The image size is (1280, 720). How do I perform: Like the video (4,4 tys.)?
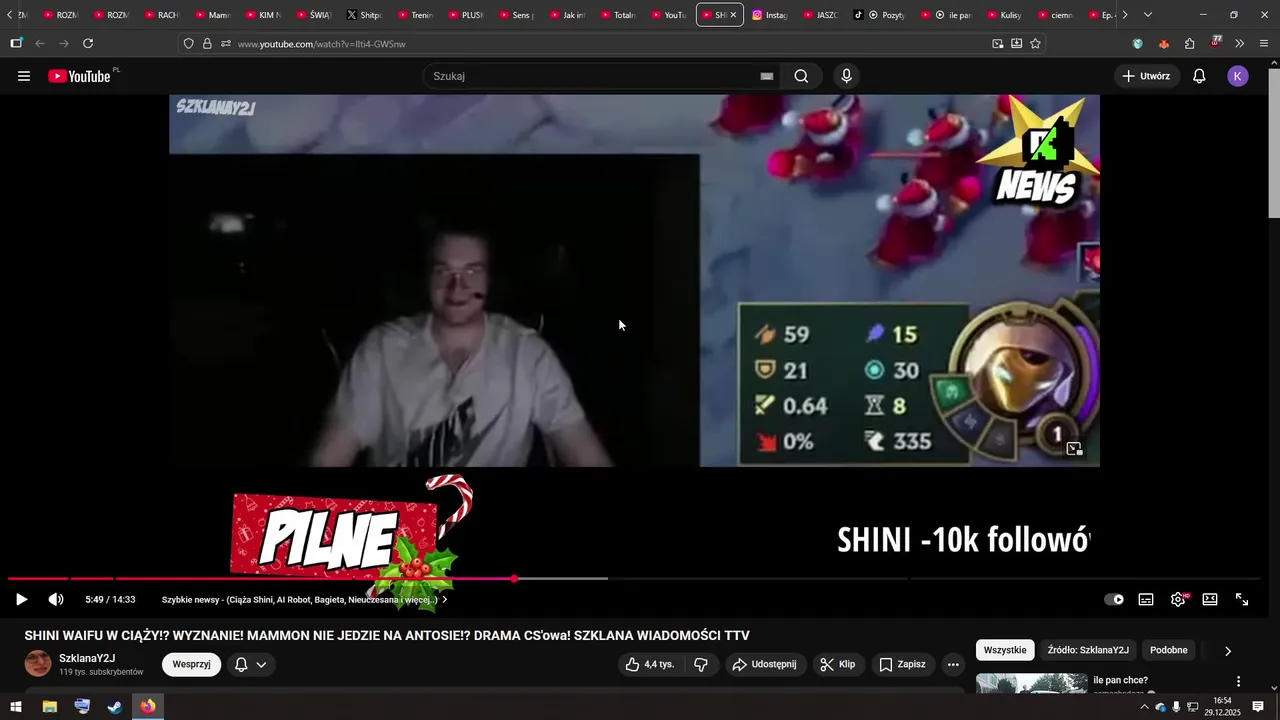650,664
